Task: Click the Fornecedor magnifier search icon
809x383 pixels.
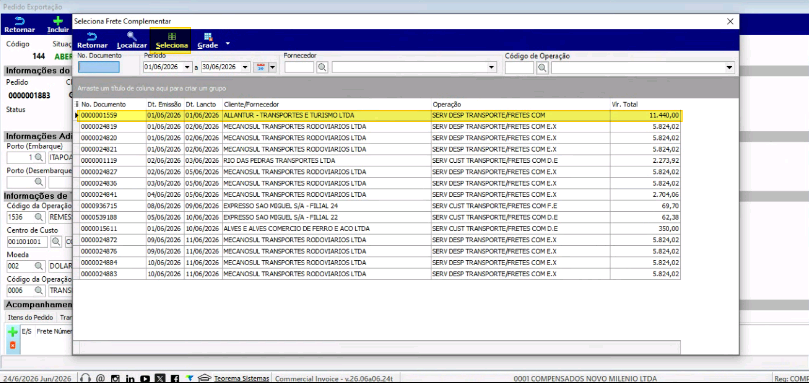Action: 322,67
